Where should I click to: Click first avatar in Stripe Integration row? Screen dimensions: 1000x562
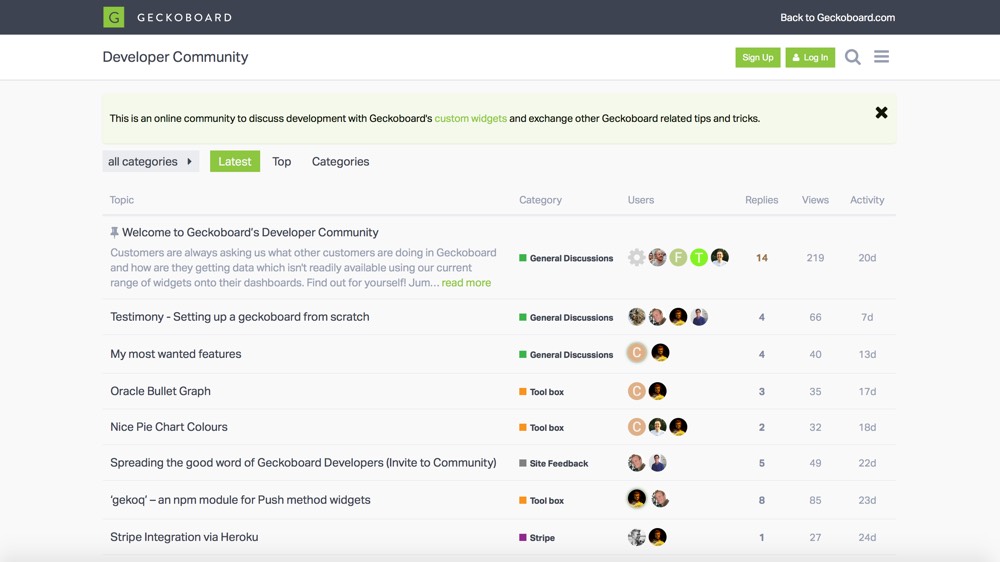636,537
